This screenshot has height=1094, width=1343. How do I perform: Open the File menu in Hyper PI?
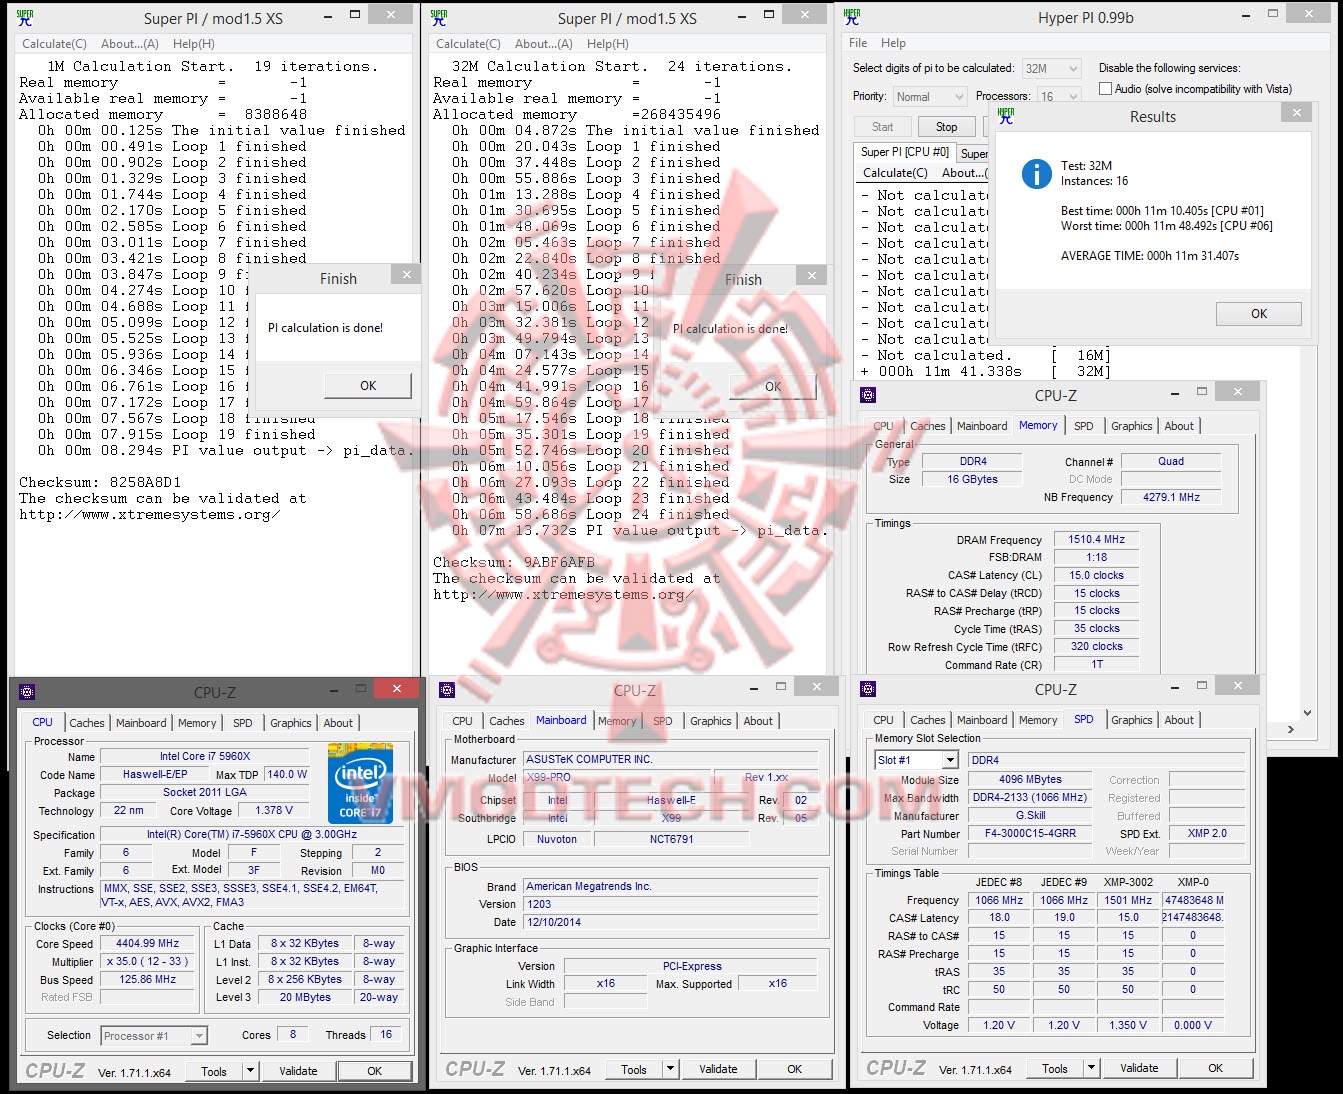click(856, 43)
